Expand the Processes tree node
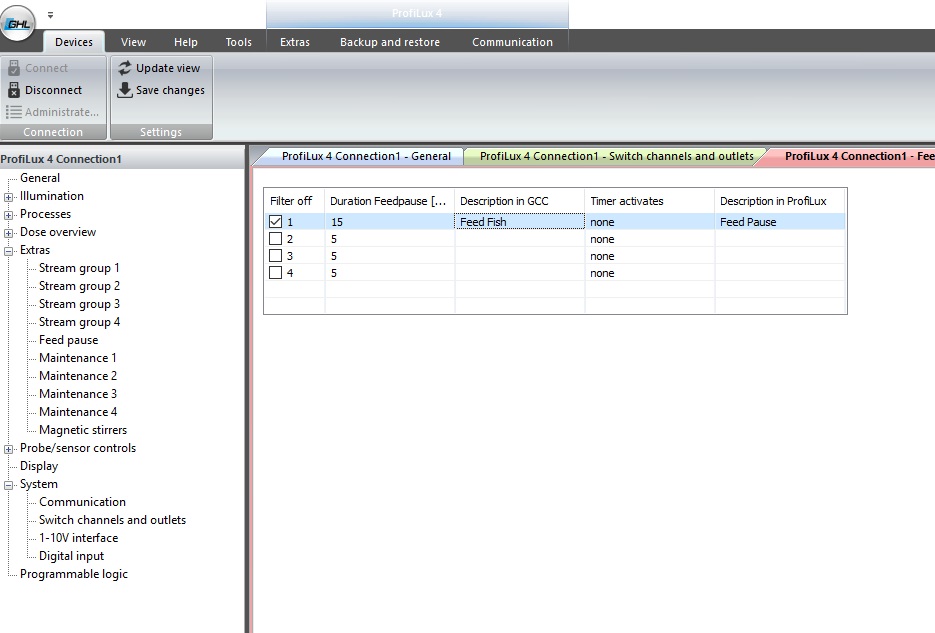 pos(8,215)
